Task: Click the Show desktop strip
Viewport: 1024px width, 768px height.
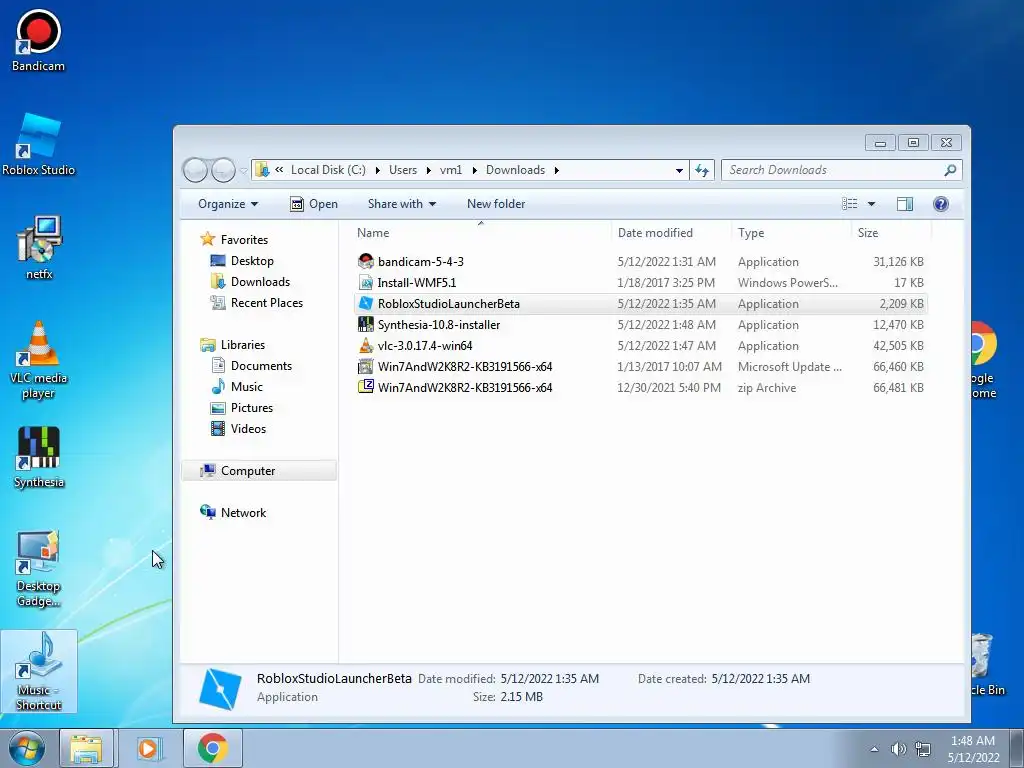Action: 1017,748
